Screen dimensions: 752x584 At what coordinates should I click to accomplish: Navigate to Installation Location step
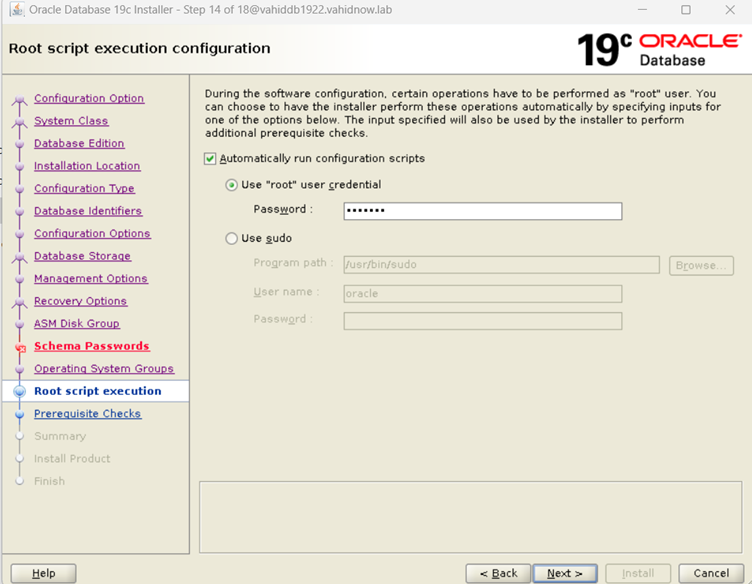(x=87, y=166)
